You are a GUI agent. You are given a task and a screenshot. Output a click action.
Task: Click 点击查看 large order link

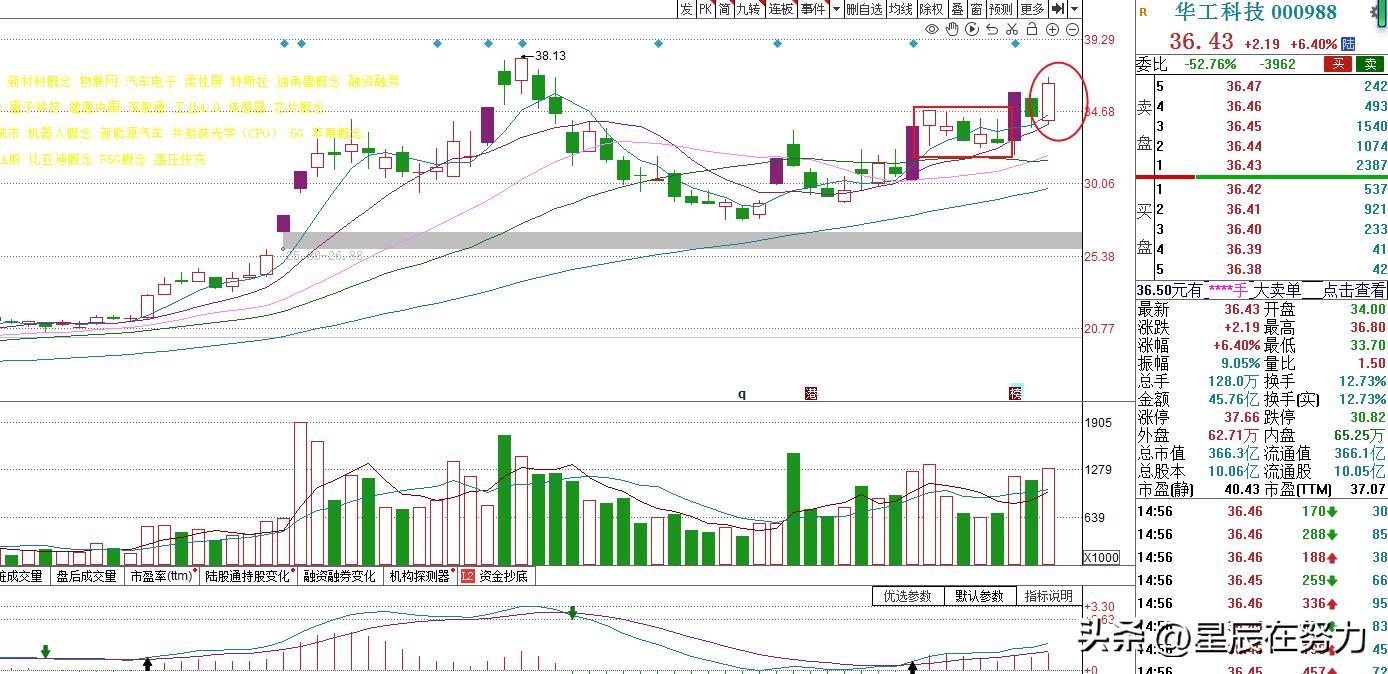(x=1355, y=290)
